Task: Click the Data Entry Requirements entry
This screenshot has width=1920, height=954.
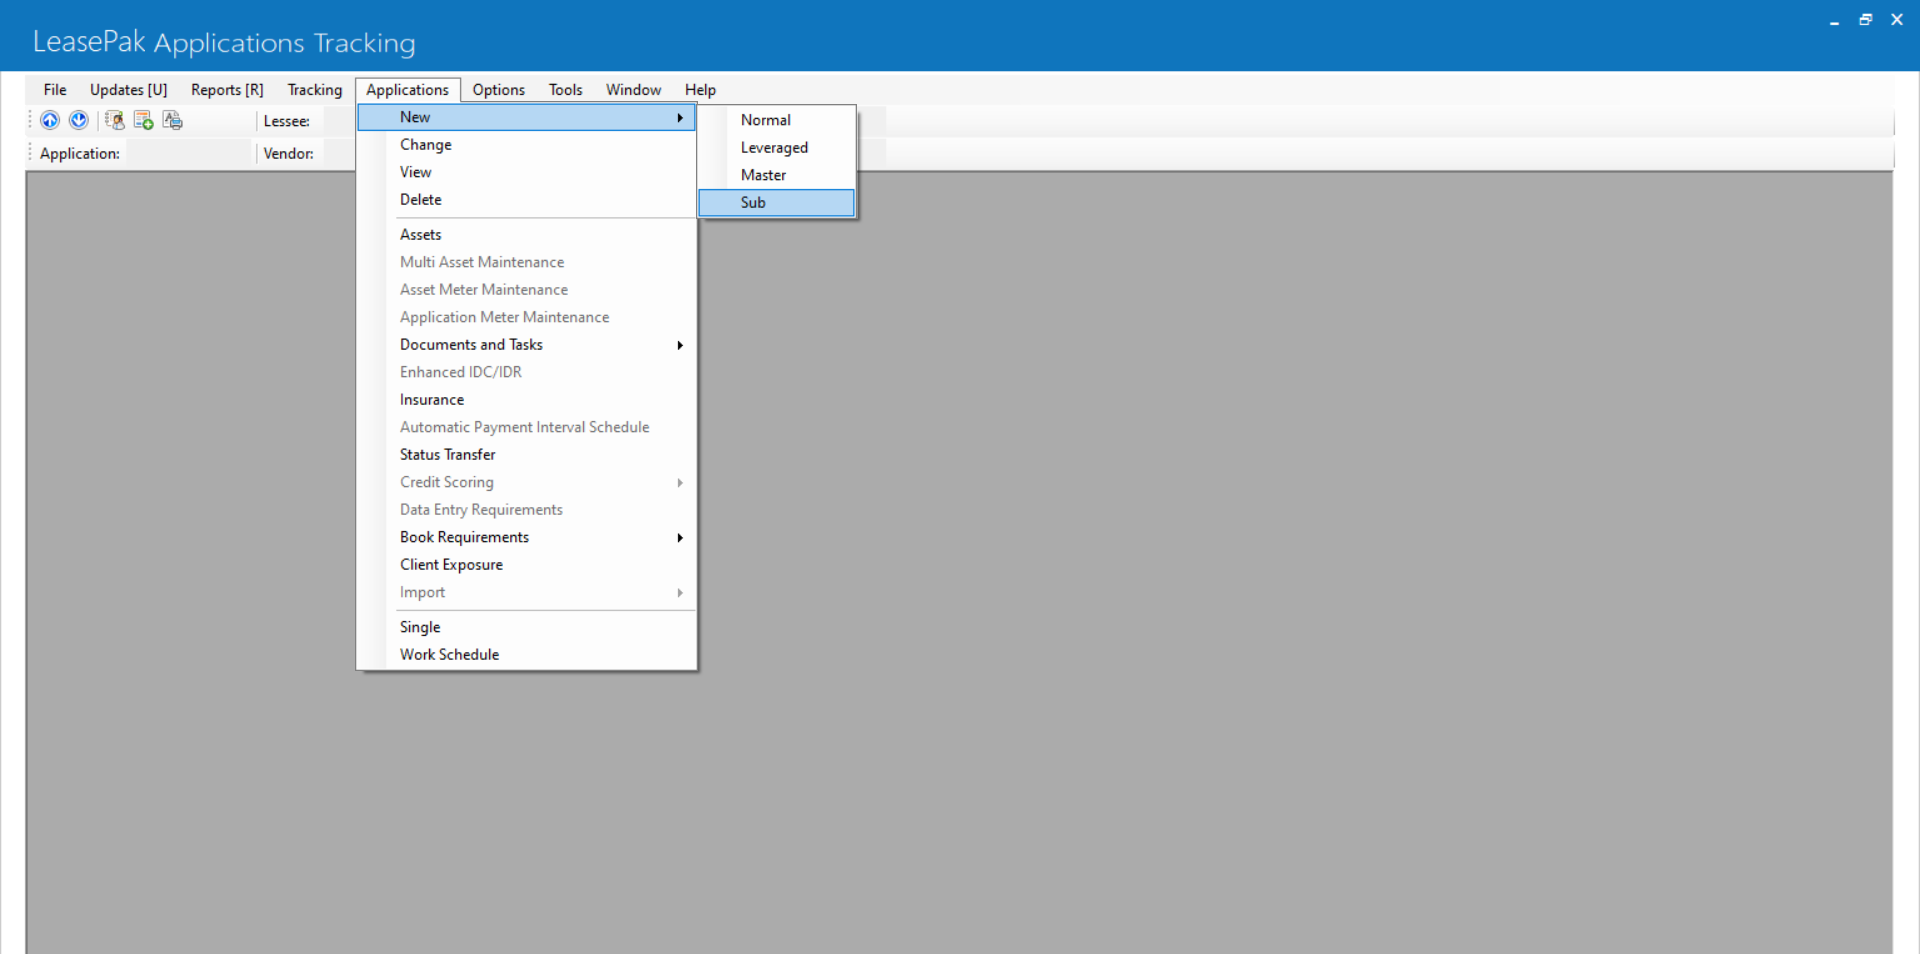Action: pyautogui.click(x=527, y=510)
